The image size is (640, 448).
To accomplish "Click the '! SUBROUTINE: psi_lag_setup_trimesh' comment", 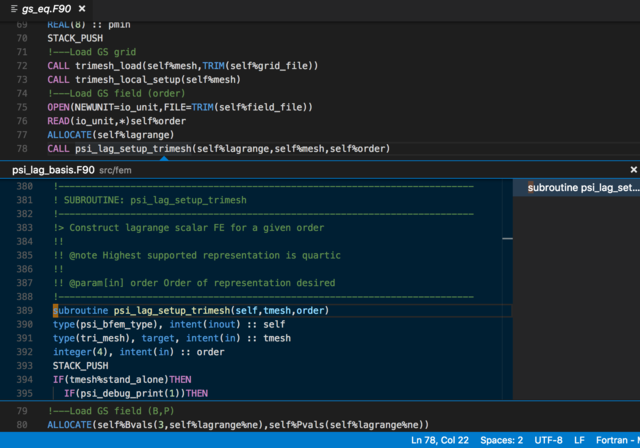I will [150, 200].
